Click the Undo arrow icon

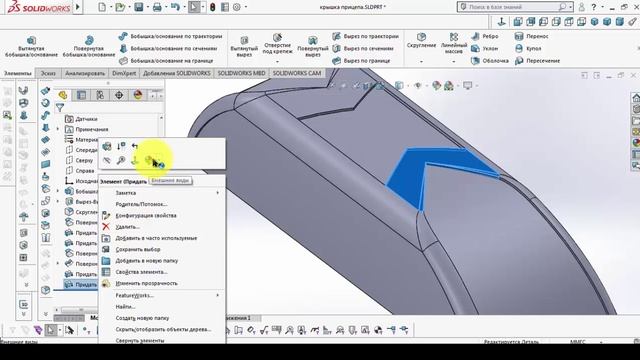pos(175,7)
